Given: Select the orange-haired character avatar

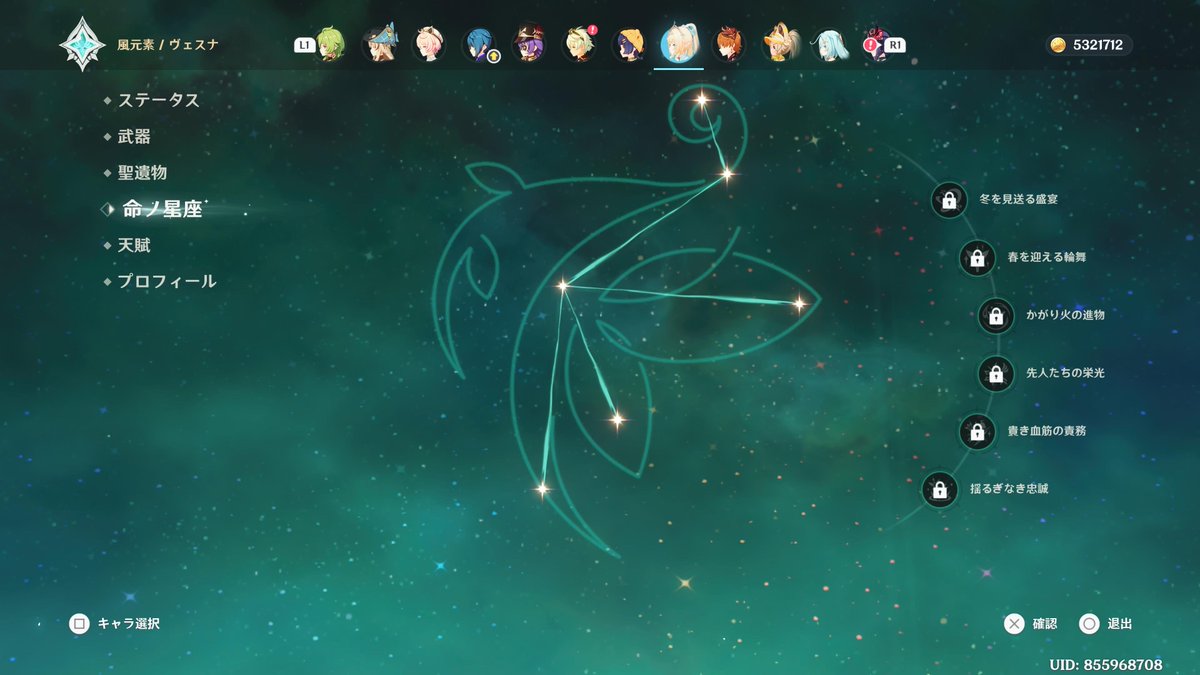Looking at the screenshot, I should click(728, 45).
